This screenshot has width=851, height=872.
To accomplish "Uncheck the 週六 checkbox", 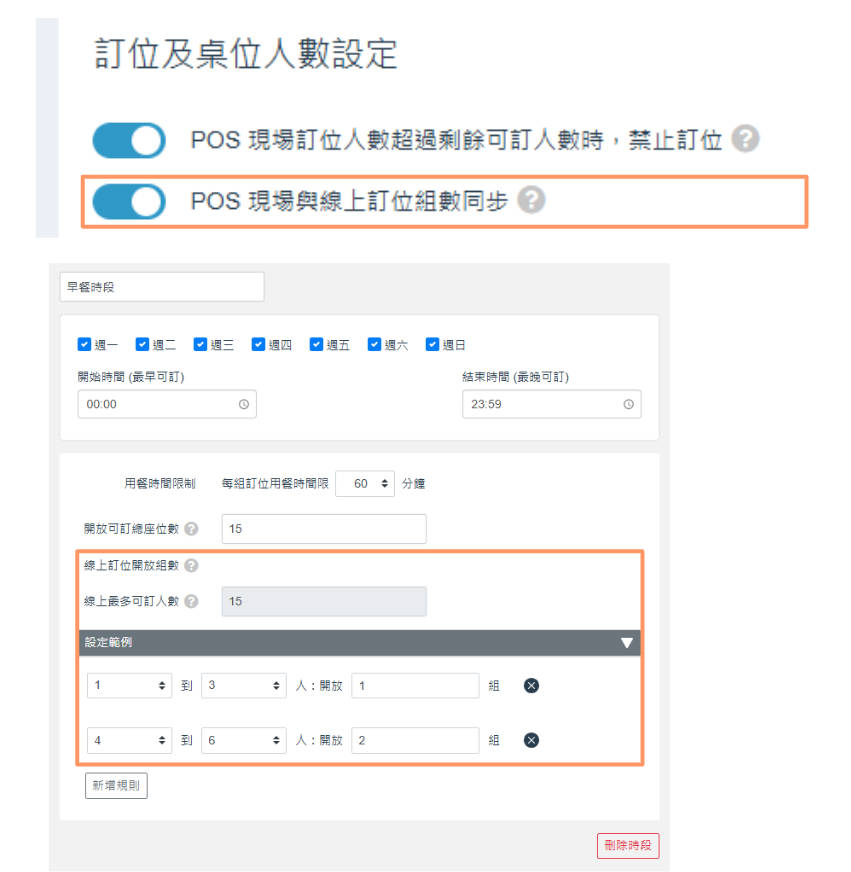I will point(374,345).
